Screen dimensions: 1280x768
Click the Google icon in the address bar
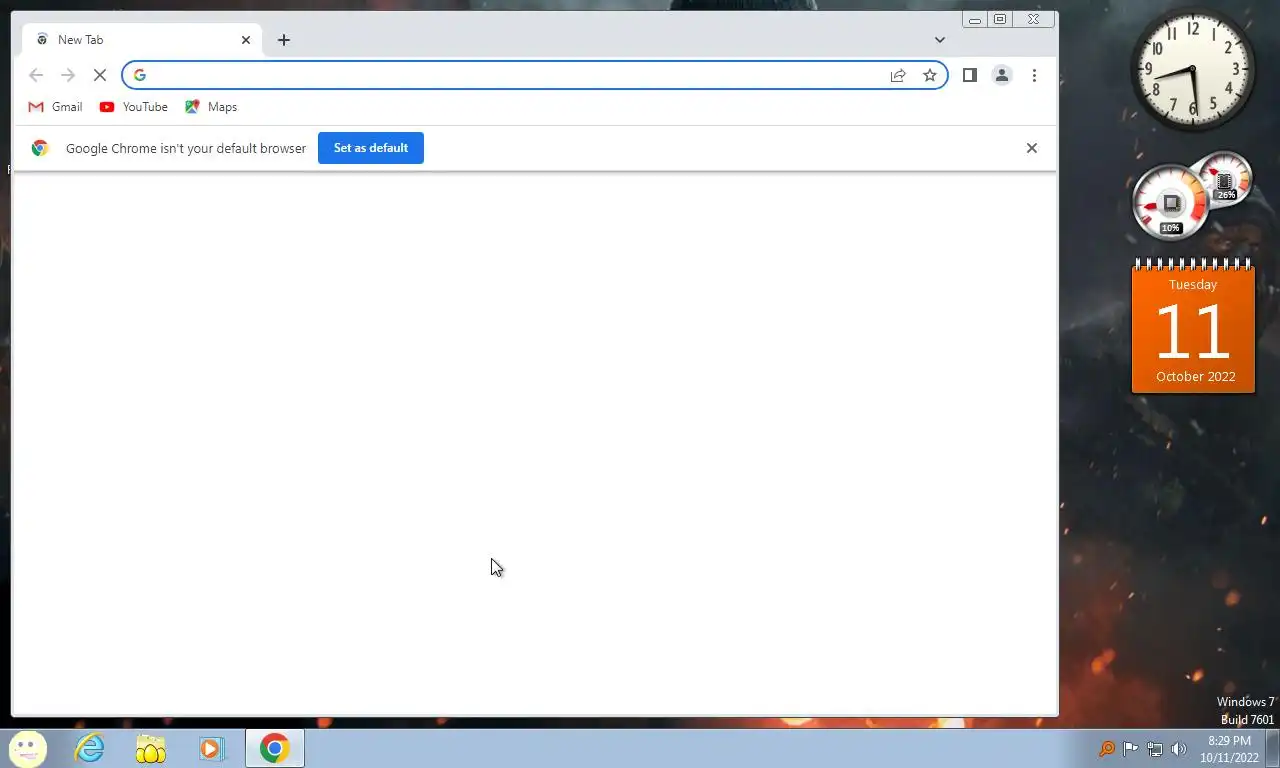pyautogui.click(x=140, y=75)
